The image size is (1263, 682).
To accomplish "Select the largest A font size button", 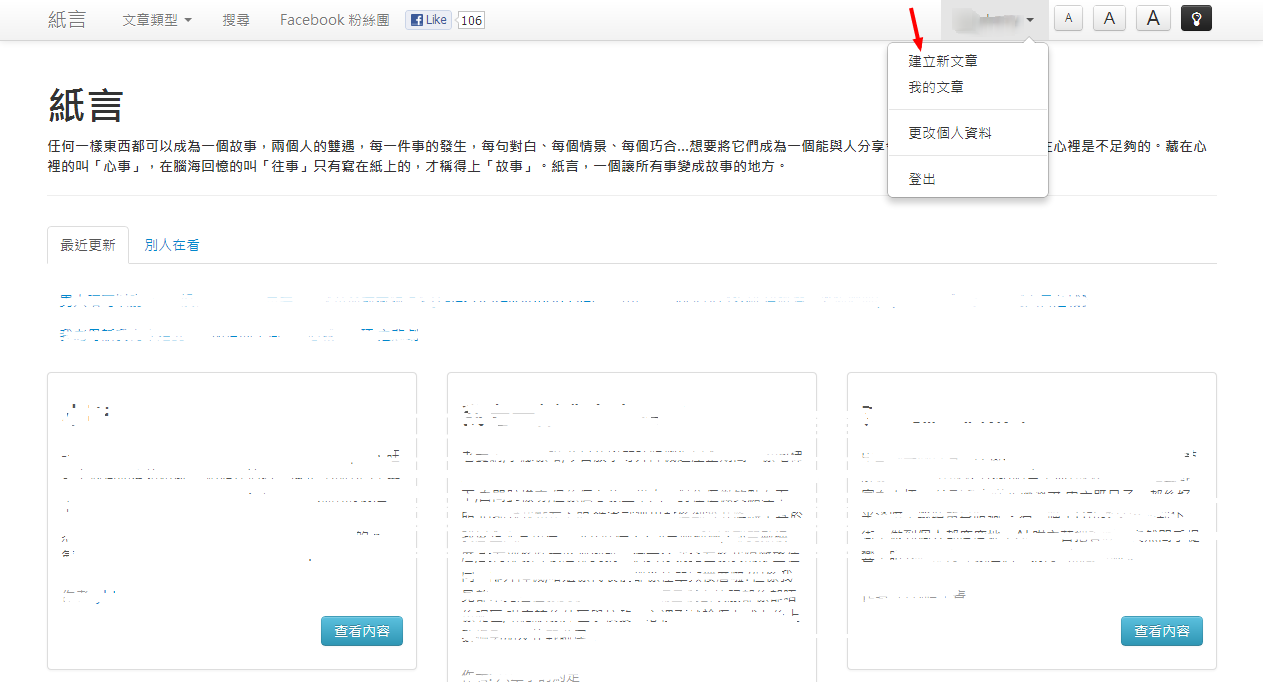I will [1153, 18].
